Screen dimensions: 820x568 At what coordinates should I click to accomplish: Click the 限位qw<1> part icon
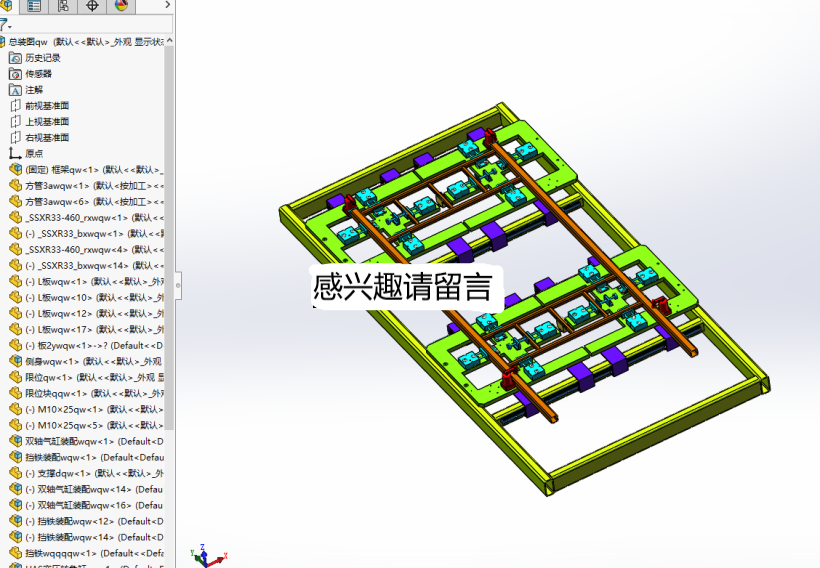click(15, 377)
